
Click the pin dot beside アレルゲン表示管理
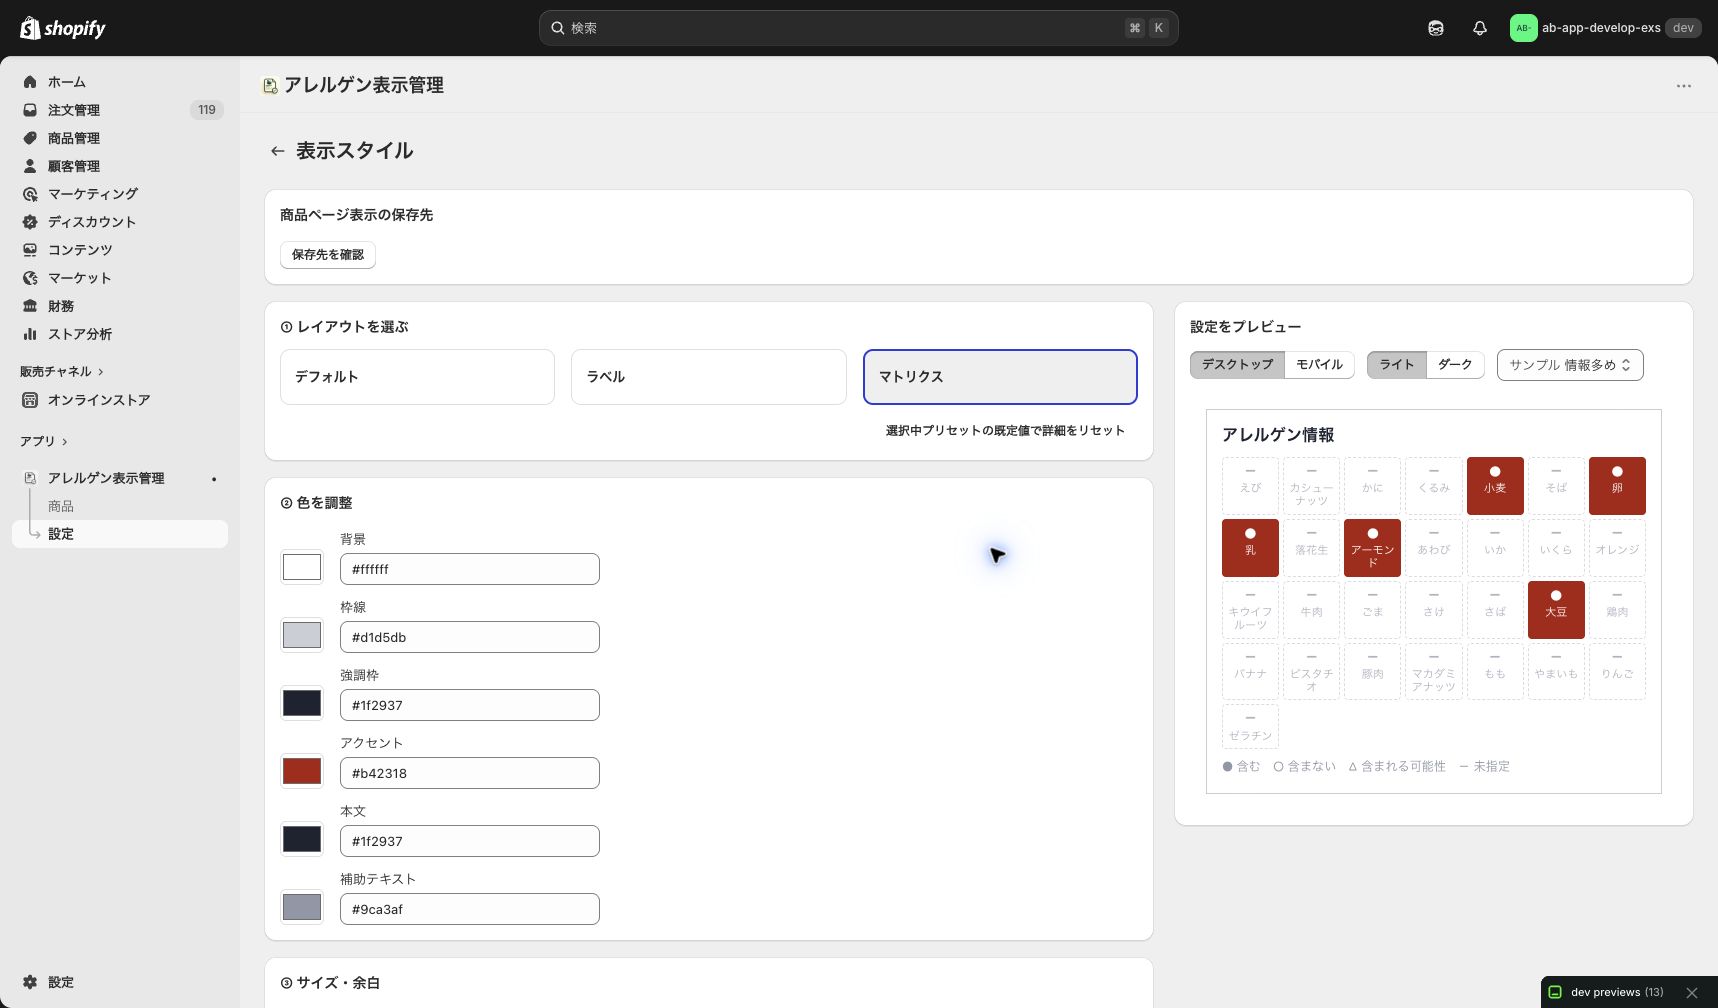click(x=214, y=479)
